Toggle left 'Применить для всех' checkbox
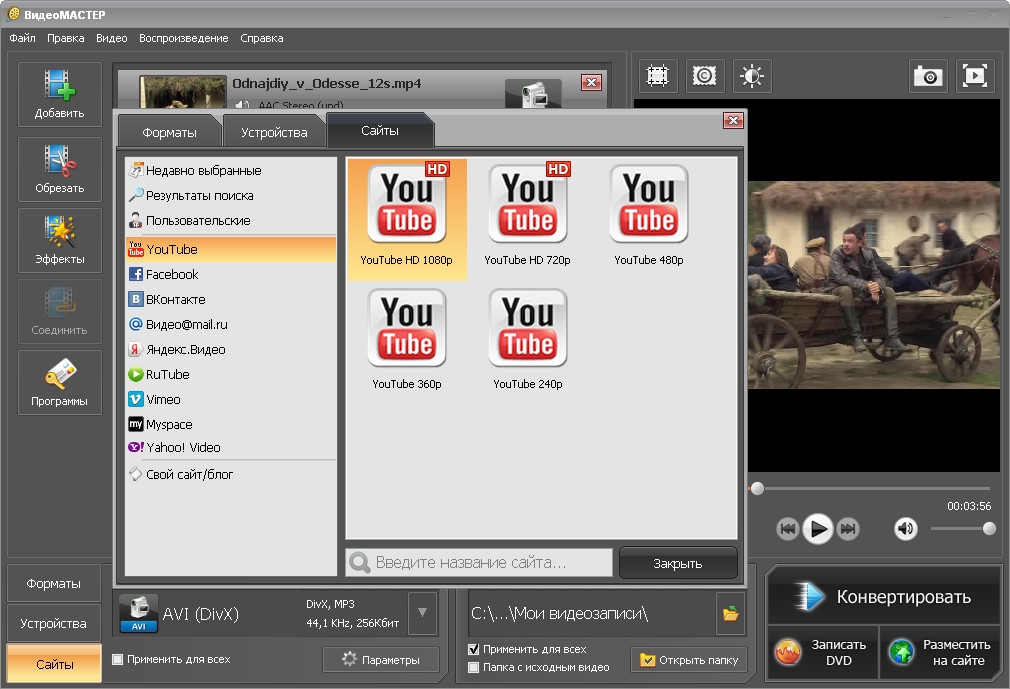 [118, 659]
